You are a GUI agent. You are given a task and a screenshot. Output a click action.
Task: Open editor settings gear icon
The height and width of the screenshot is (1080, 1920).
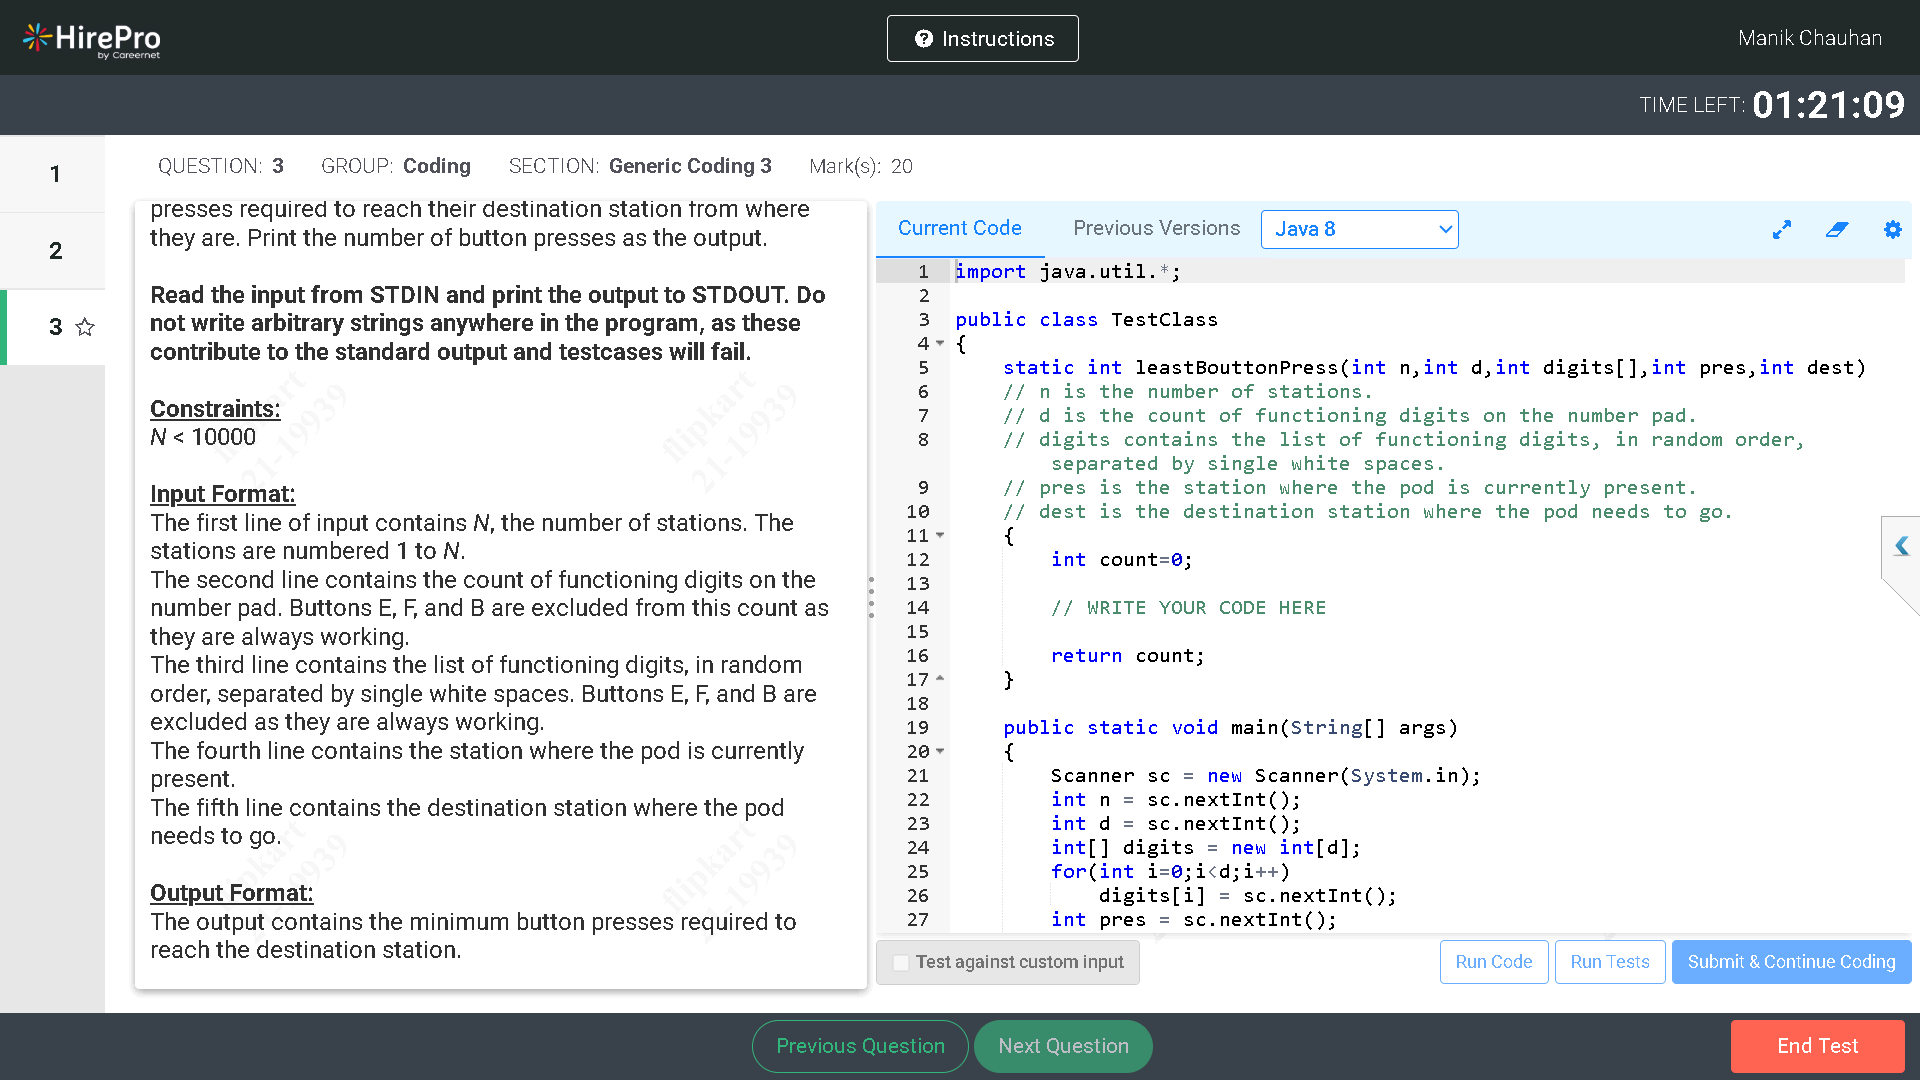point(1892,230)
